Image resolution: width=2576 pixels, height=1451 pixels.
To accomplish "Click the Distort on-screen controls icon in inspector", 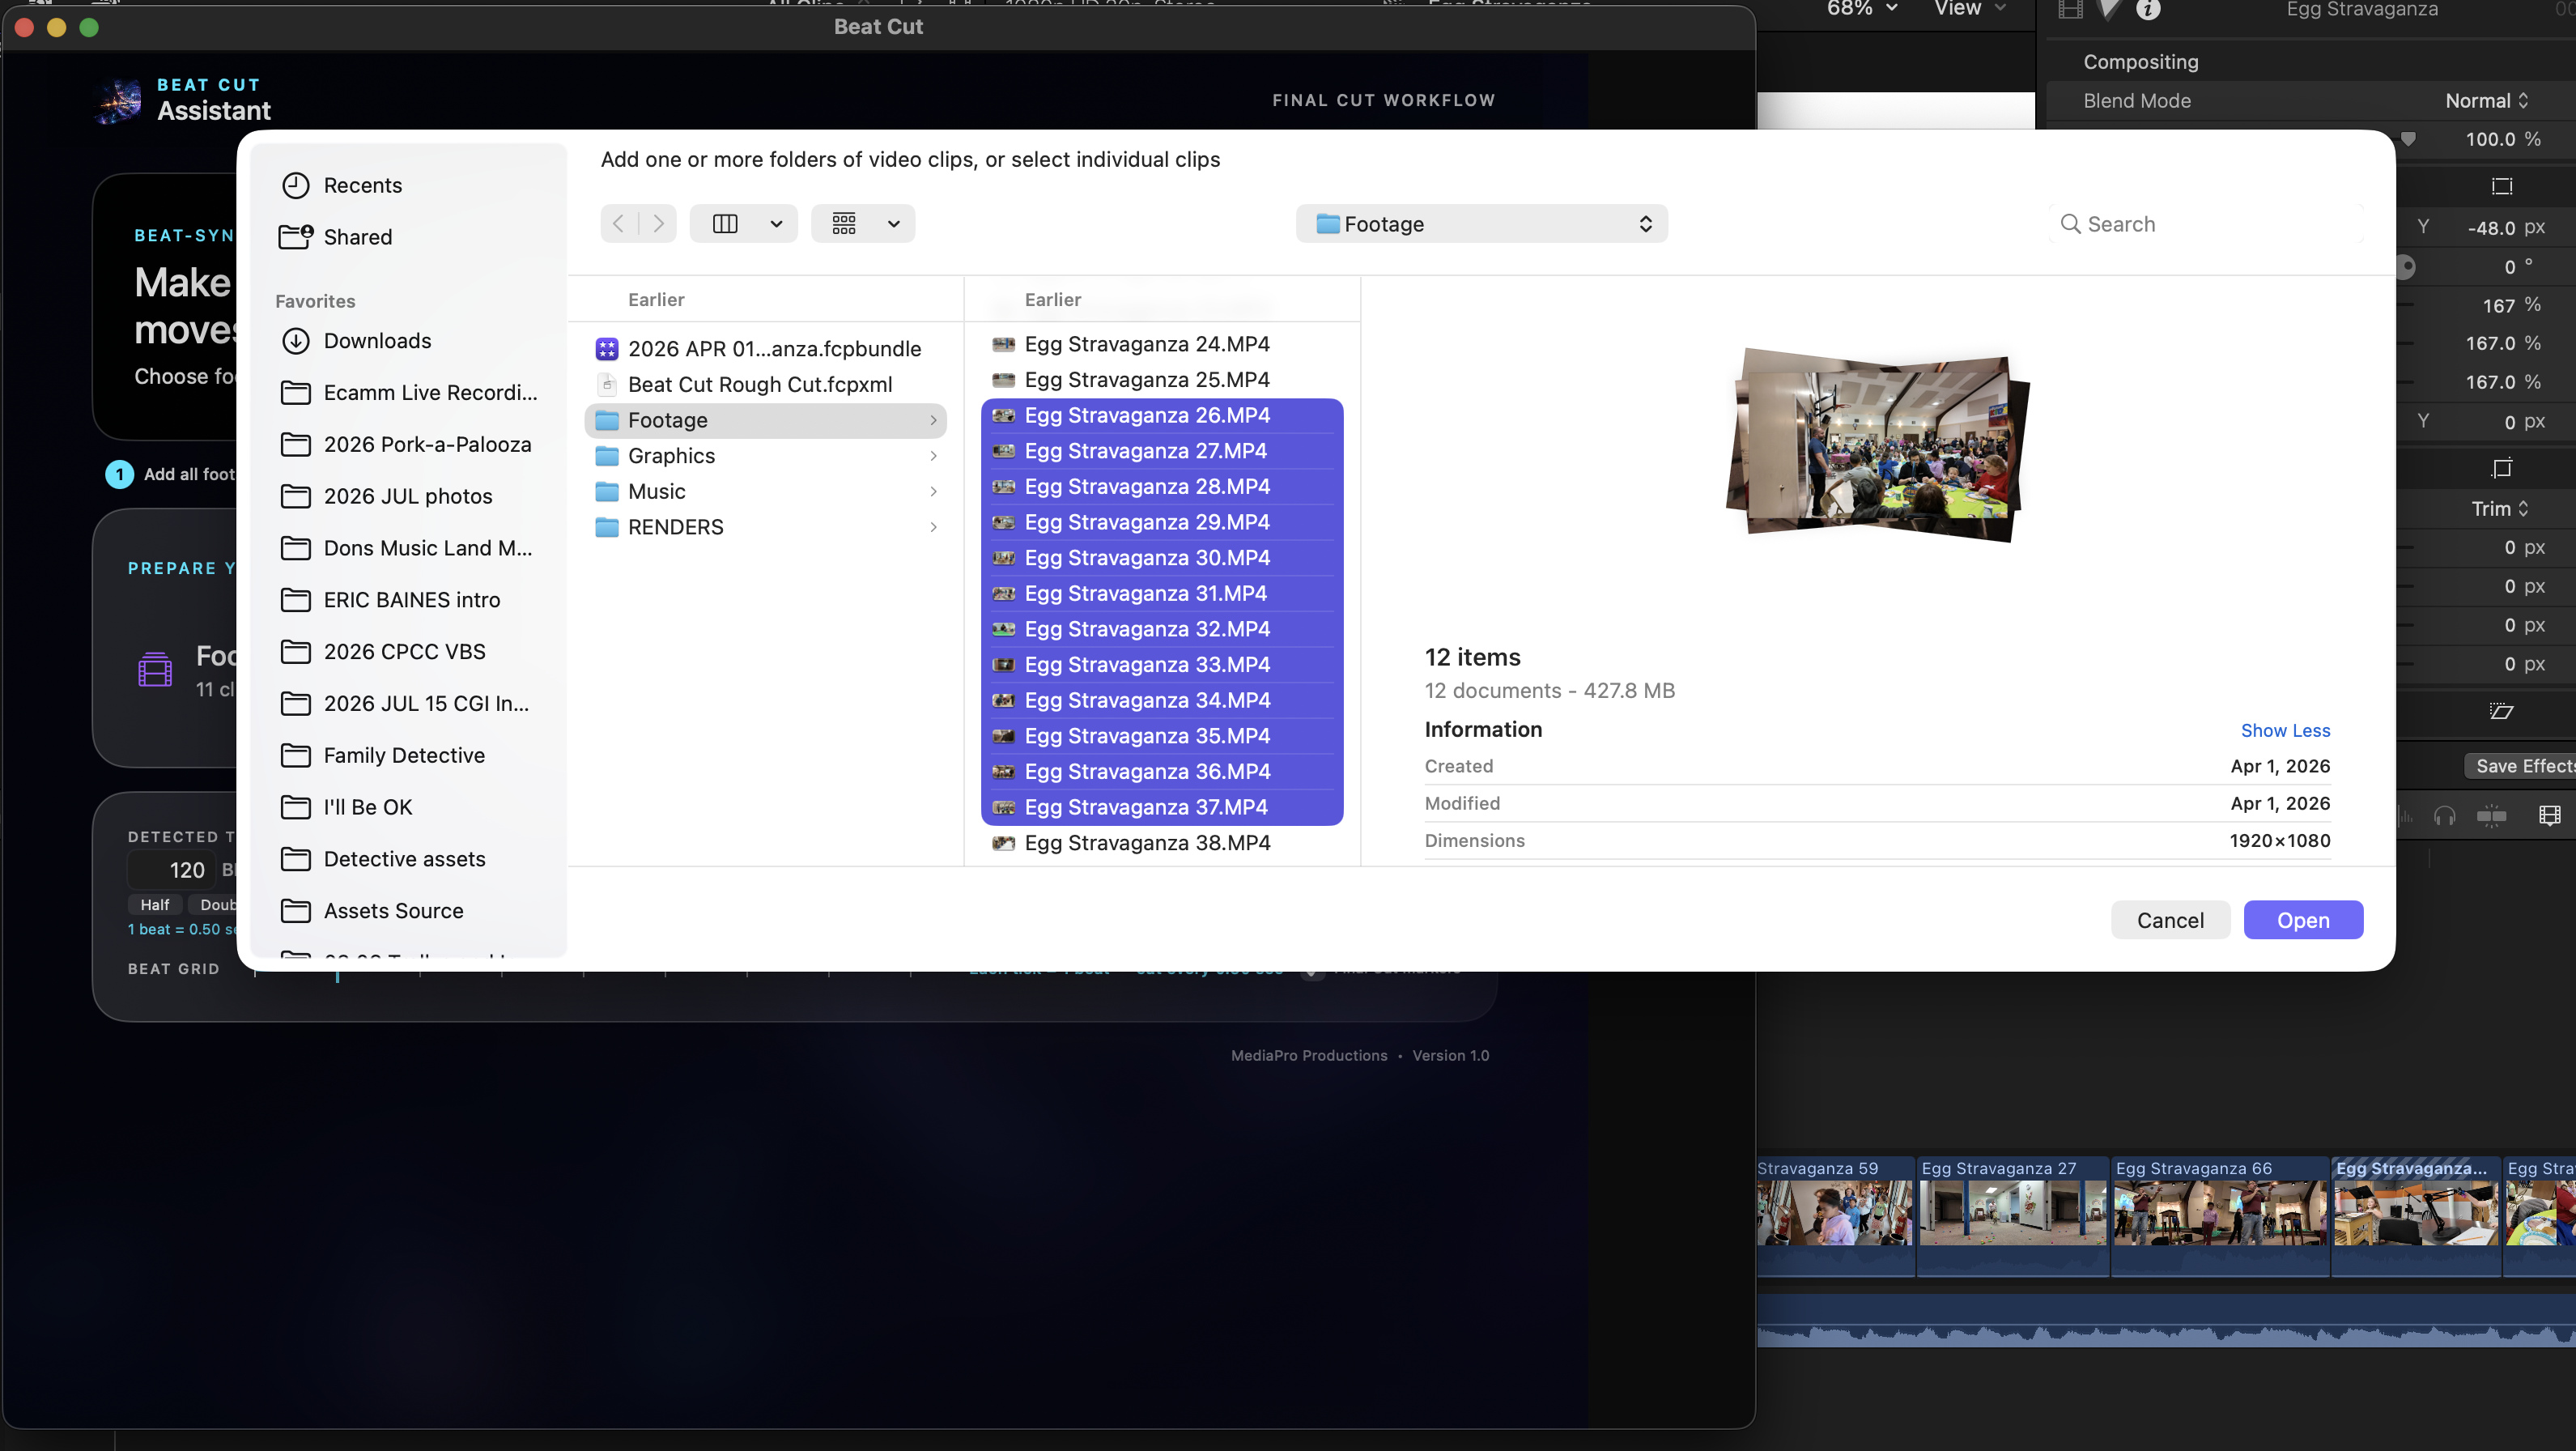I will [2501, 711].
